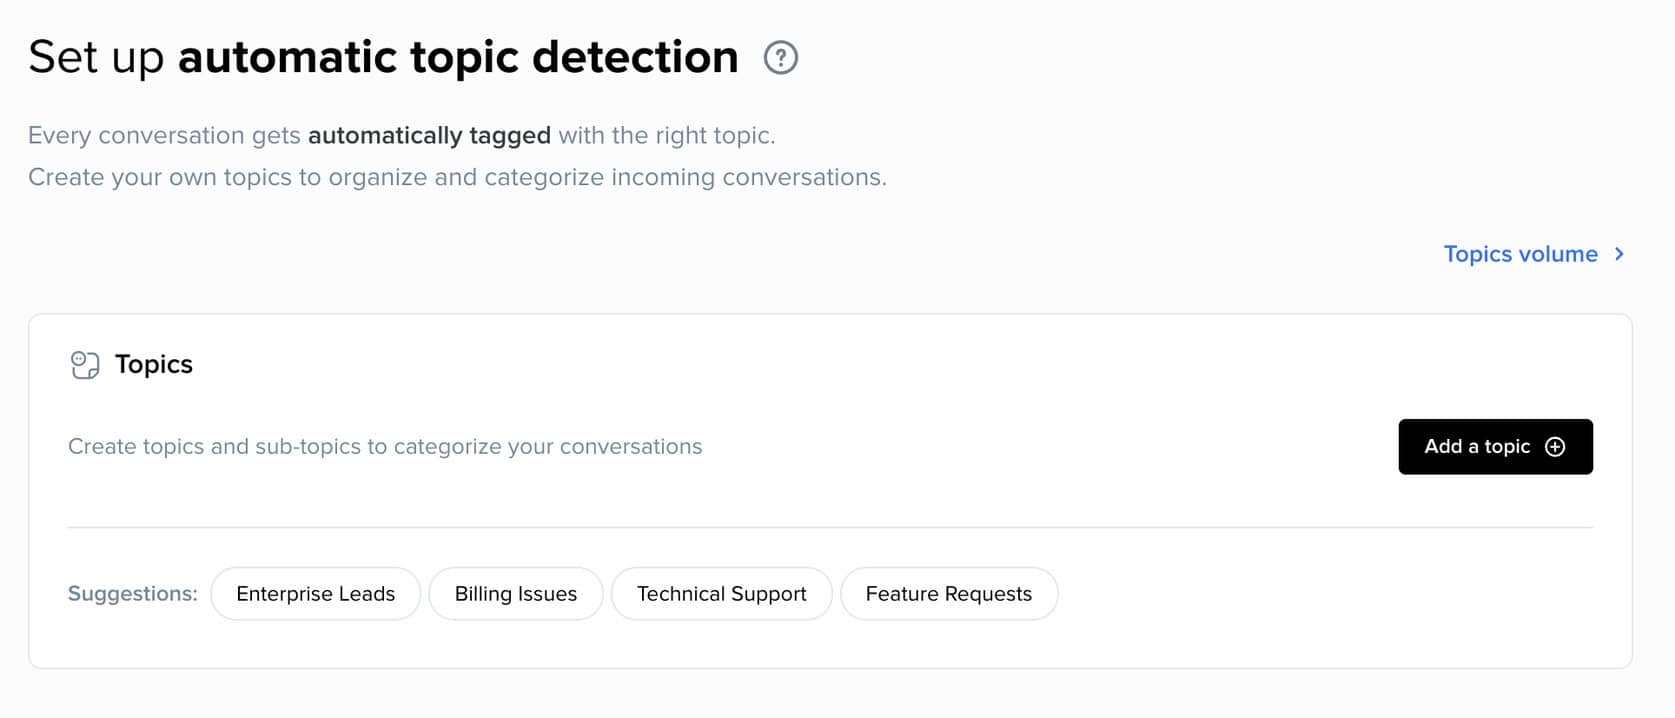Click the 'with the right topic' text
Image resolution: width=1675 pixels, height=718 pixels.
(x=666, y=136)
